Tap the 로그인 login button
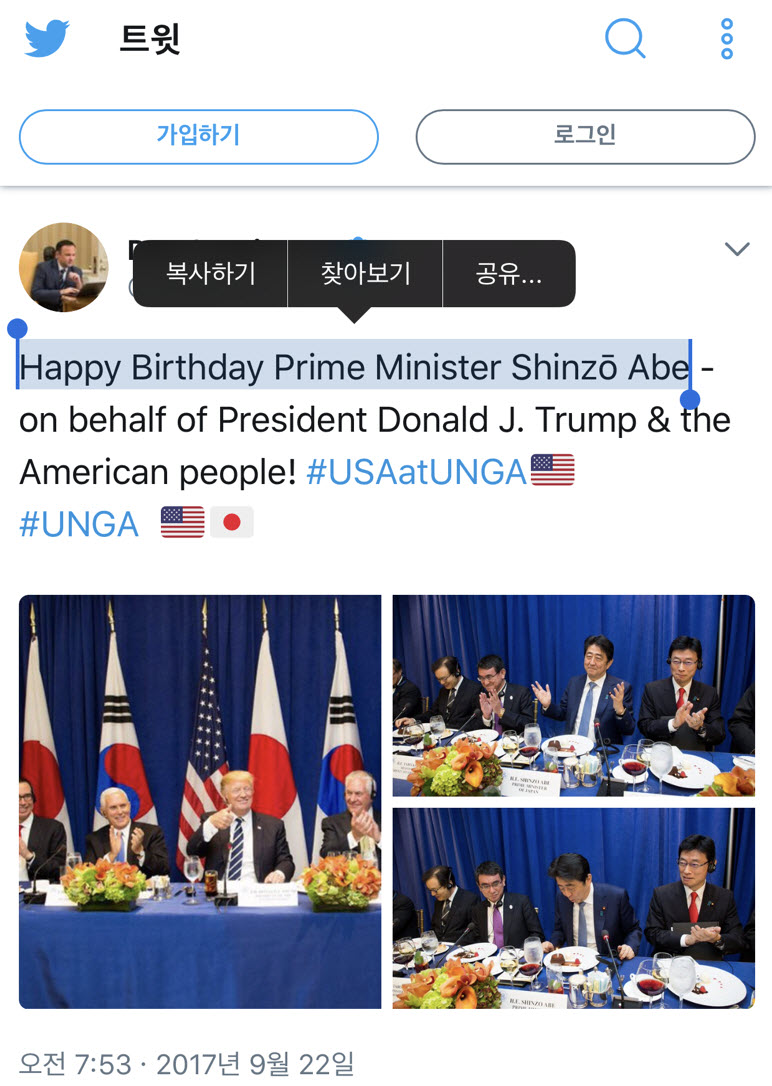The height and width of the screenshot is (1086, 772). coord(585,136)
